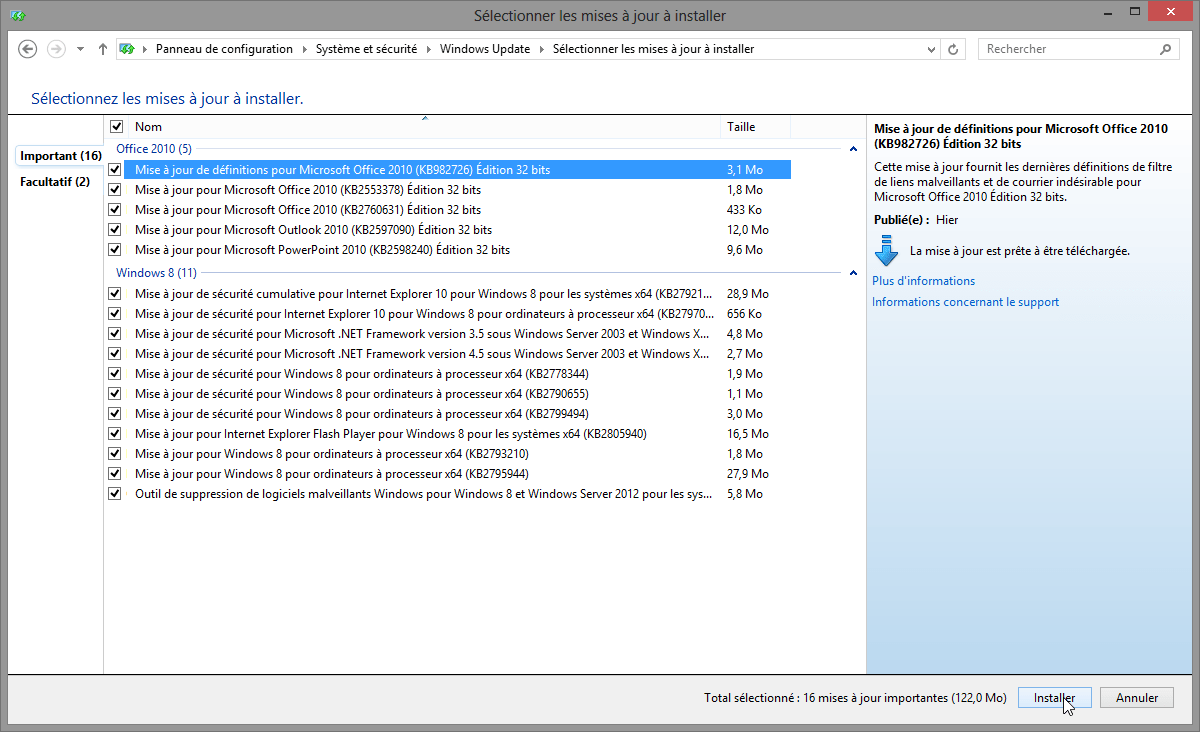
Task: Refresh the address bar
Action: 954,49
